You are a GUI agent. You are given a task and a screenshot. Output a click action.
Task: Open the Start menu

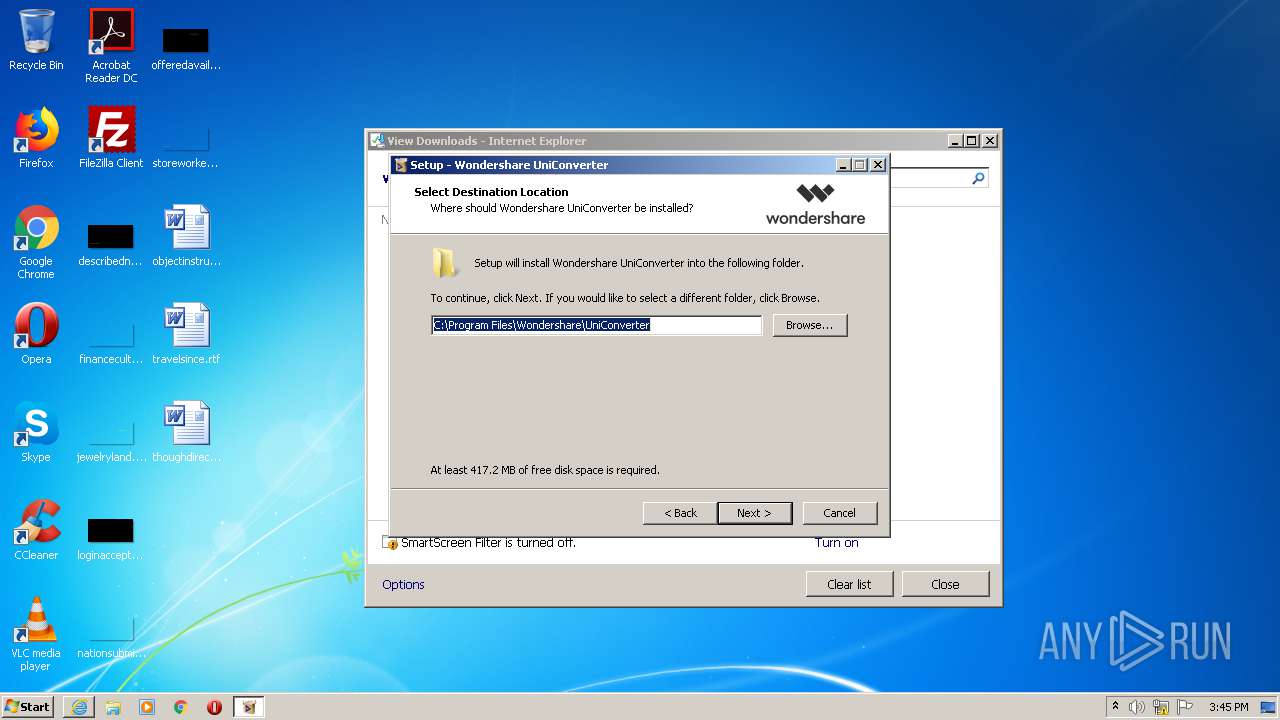coord(28,707)
